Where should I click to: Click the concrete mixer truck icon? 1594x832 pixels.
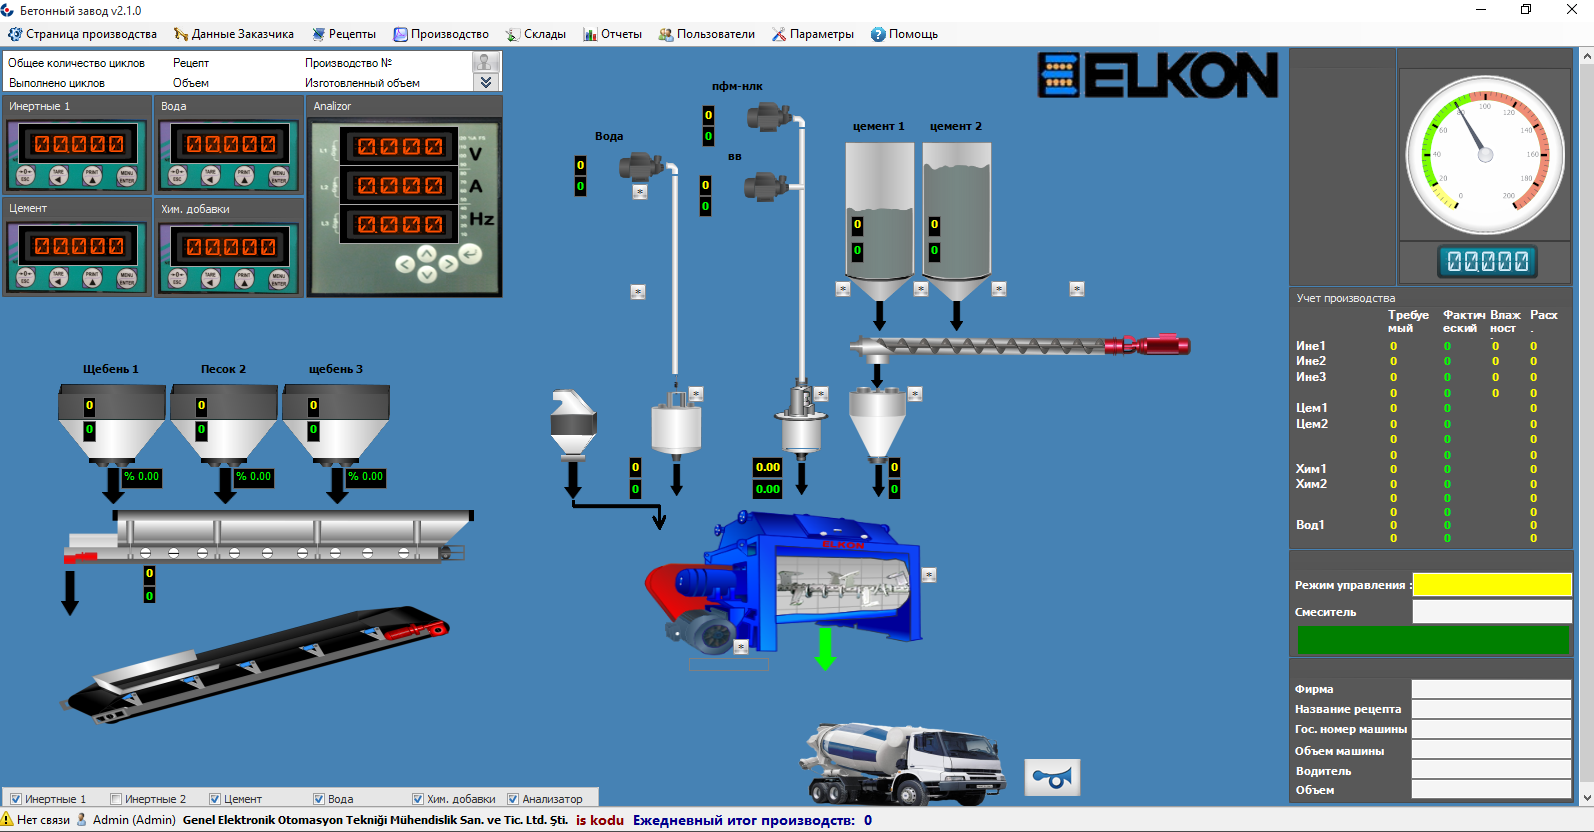click(x=900, y=762)
